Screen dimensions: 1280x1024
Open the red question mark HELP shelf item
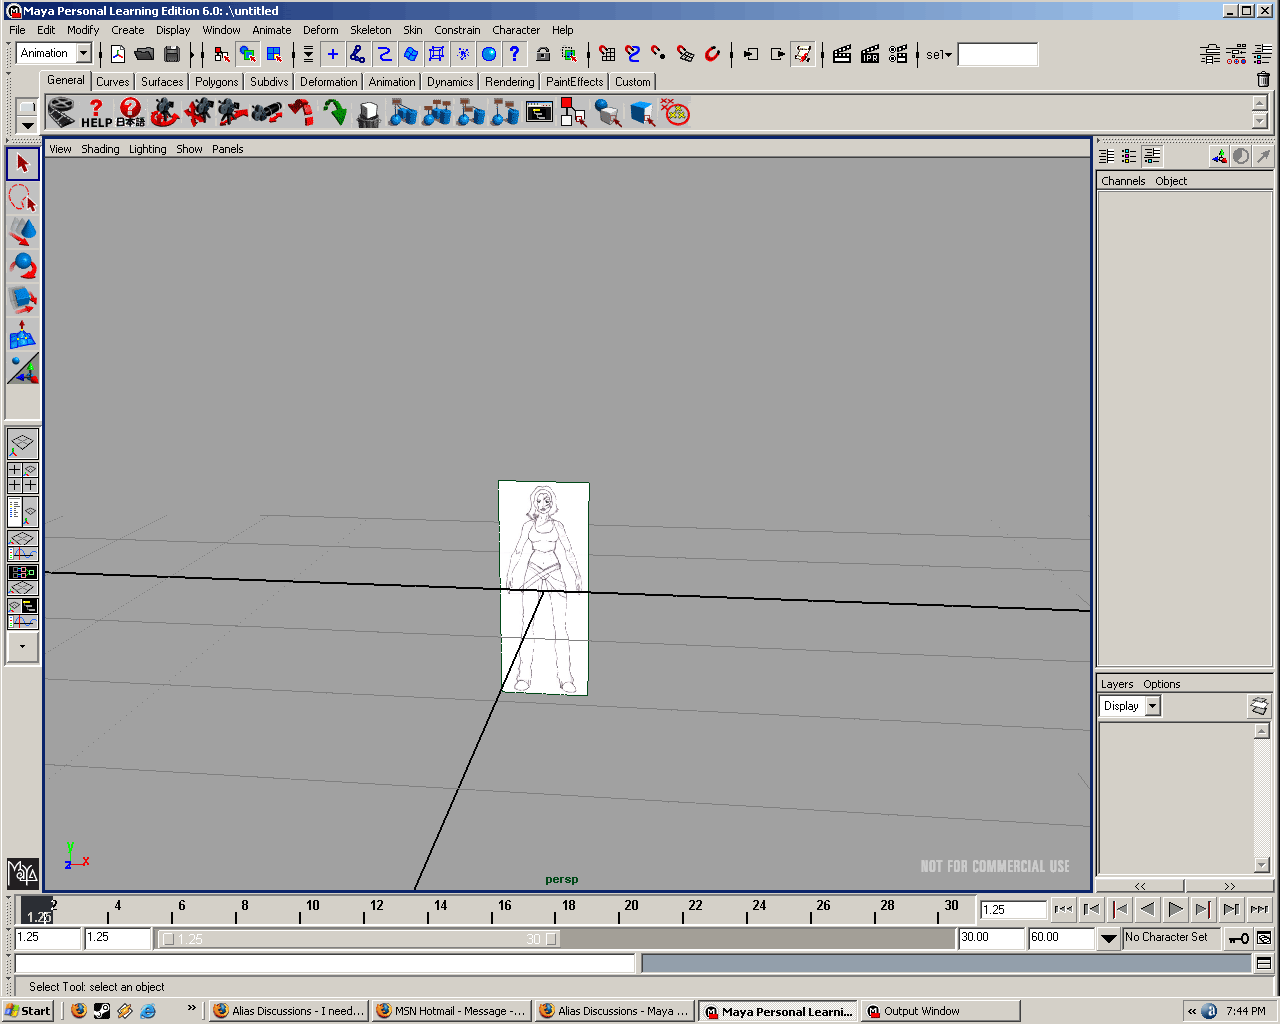[x=96, y=112]
